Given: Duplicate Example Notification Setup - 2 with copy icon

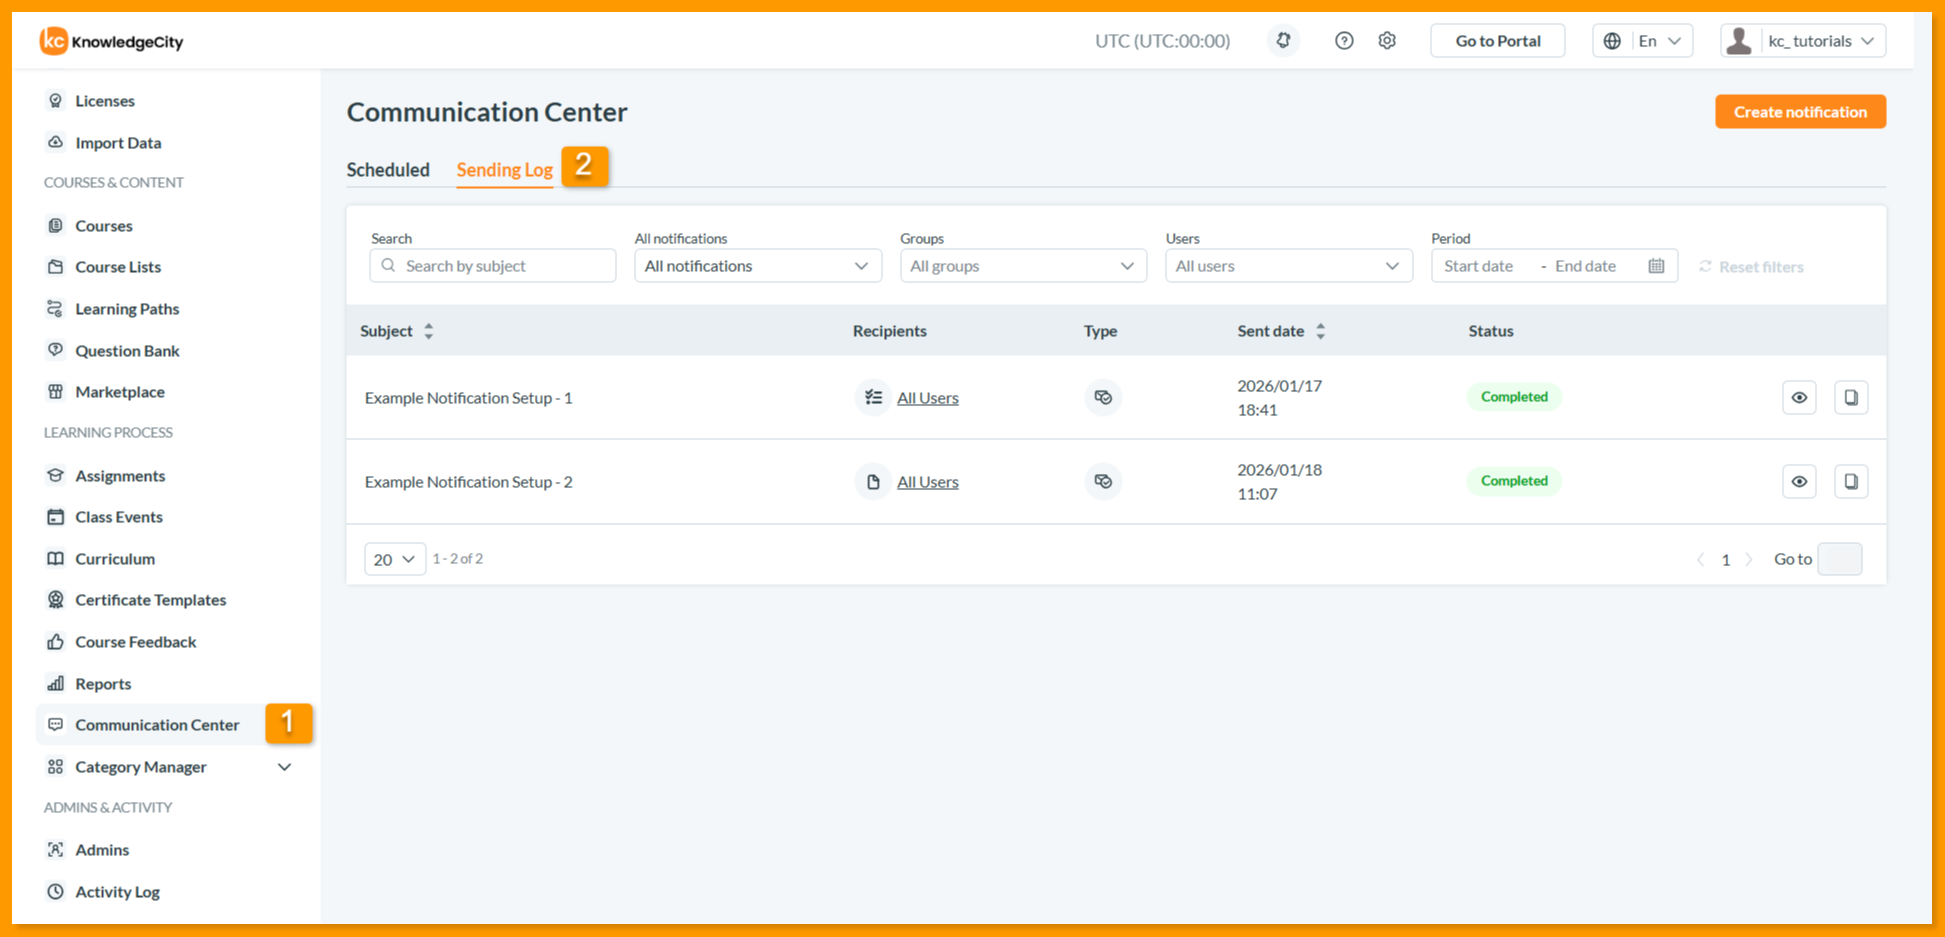Looking at the screenshot, I should [1851, 482].
